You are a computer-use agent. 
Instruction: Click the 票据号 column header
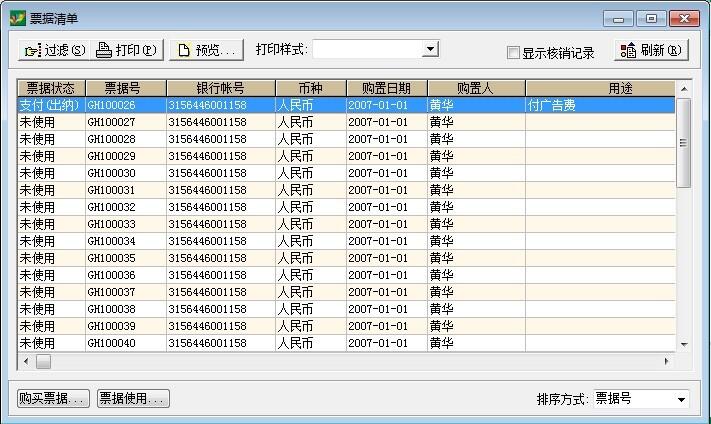(125, 88)
